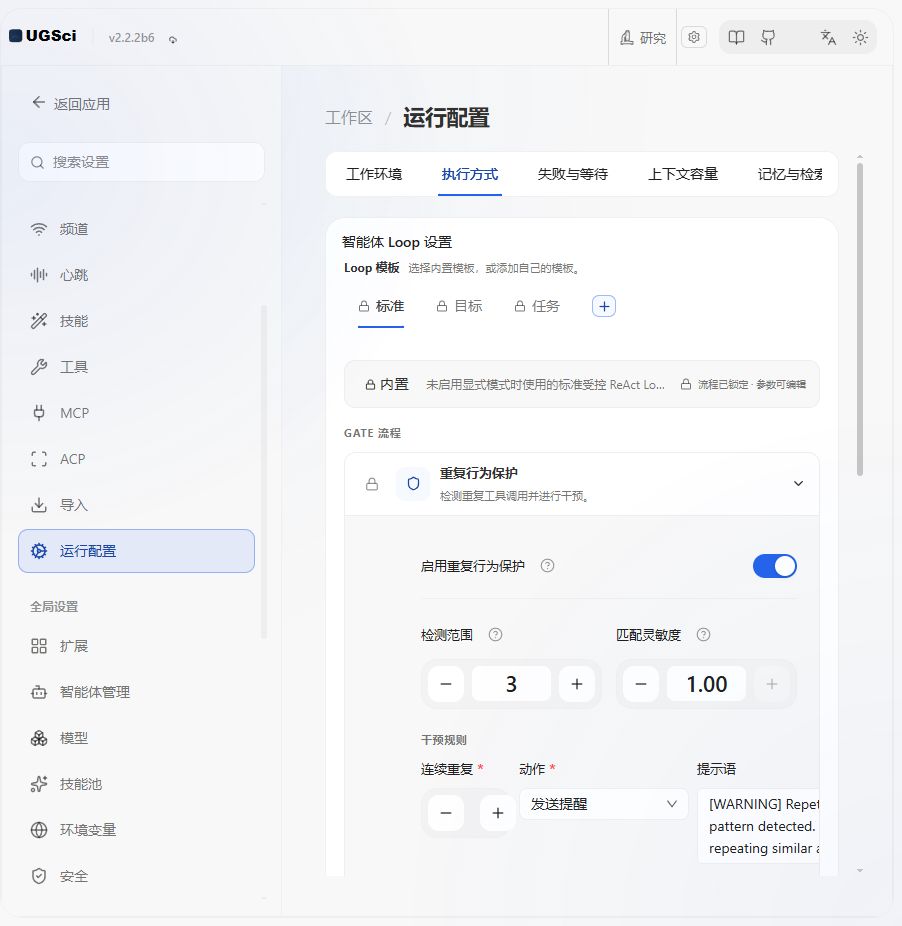Open 智能体管理 in the sidebar
The height and width of the screenshot is (926, 902).
137,692
